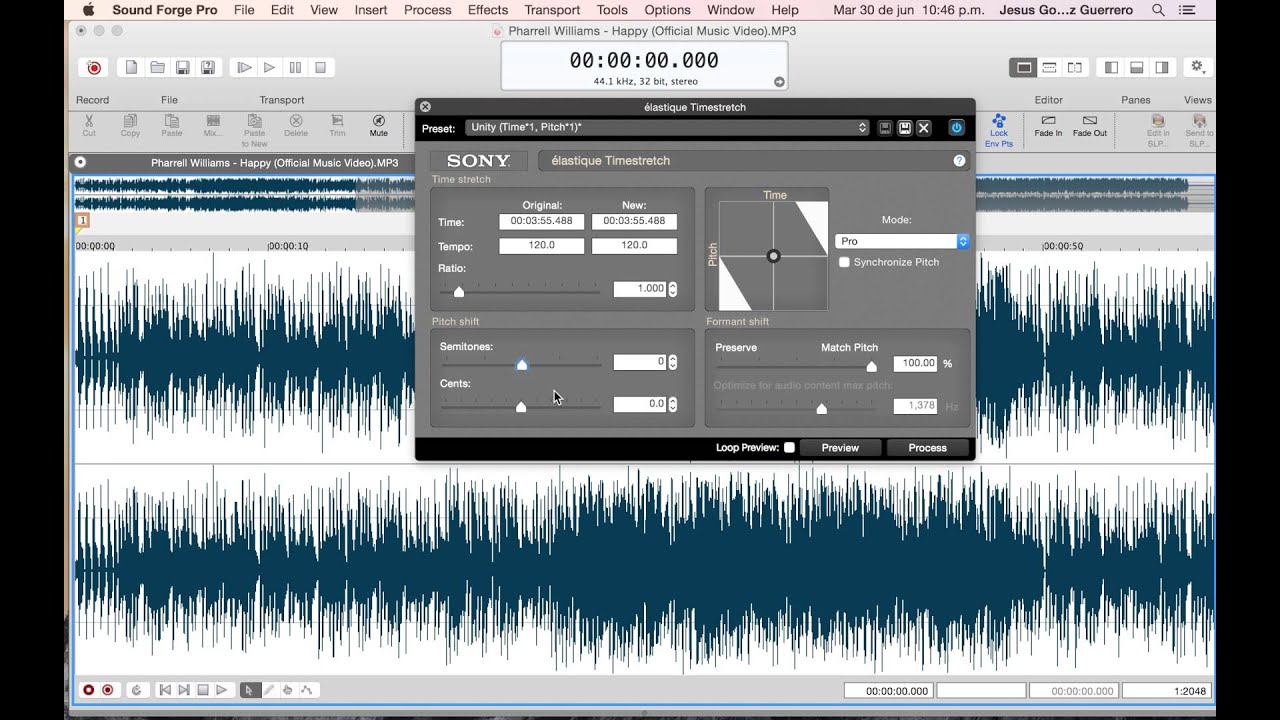The width and height of the screenshot is (1280, 720).
Task: Click the Ratio slider handle
Action: (x=459, y=292)
